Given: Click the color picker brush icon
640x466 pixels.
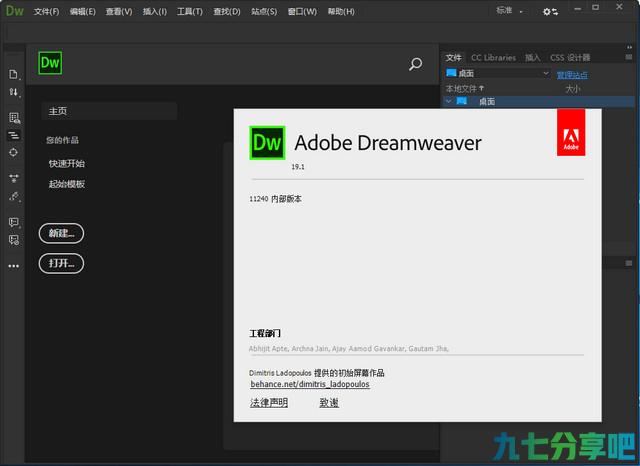Looking at the screenshot, I should coord(14,197).
